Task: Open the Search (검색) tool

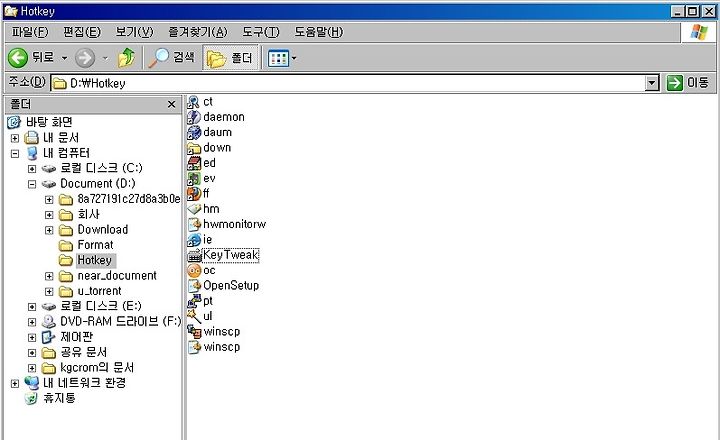Action: pyautogui.click(x=172, y=58)
